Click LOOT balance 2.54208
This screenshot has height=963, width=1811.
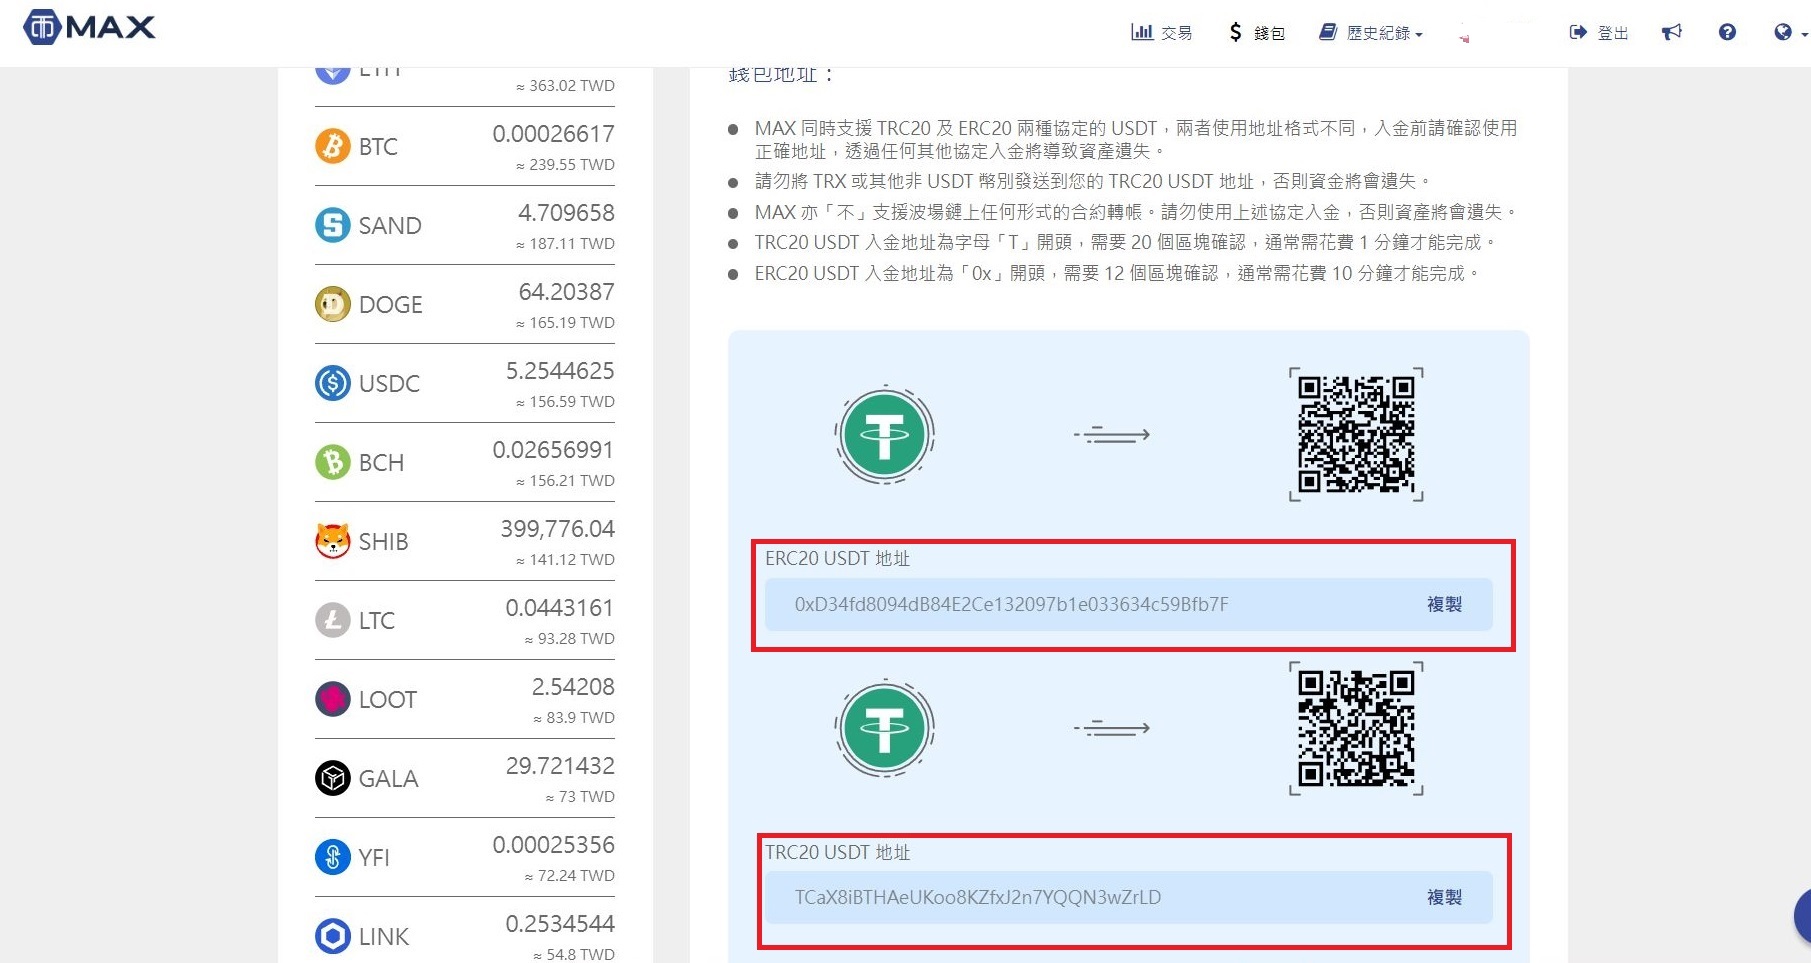tap(573, 687)
